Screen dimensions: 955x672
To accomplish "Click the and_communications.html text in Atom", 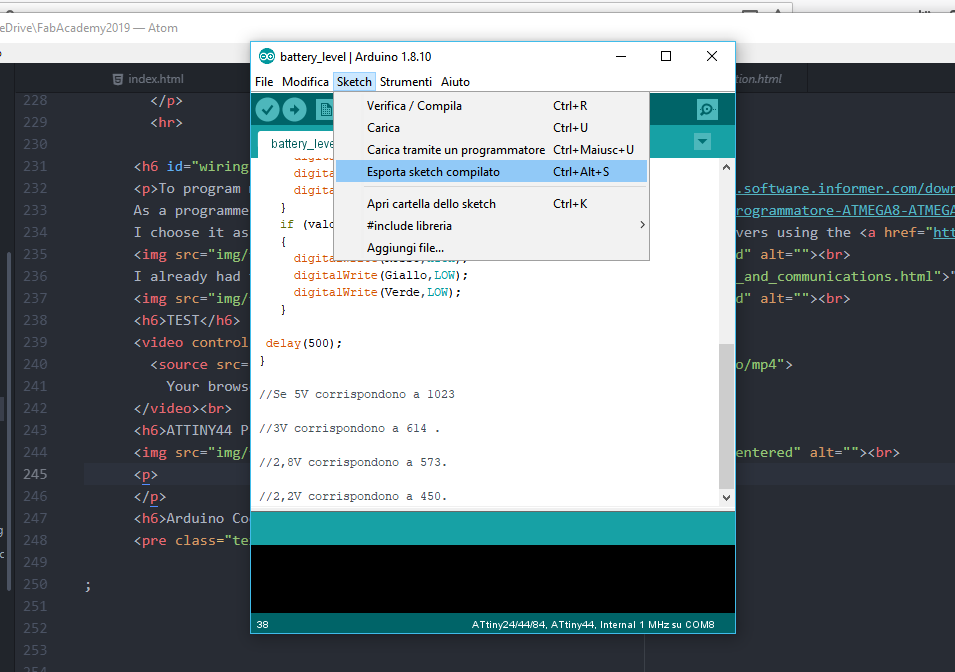I will [x=839, y=277].
